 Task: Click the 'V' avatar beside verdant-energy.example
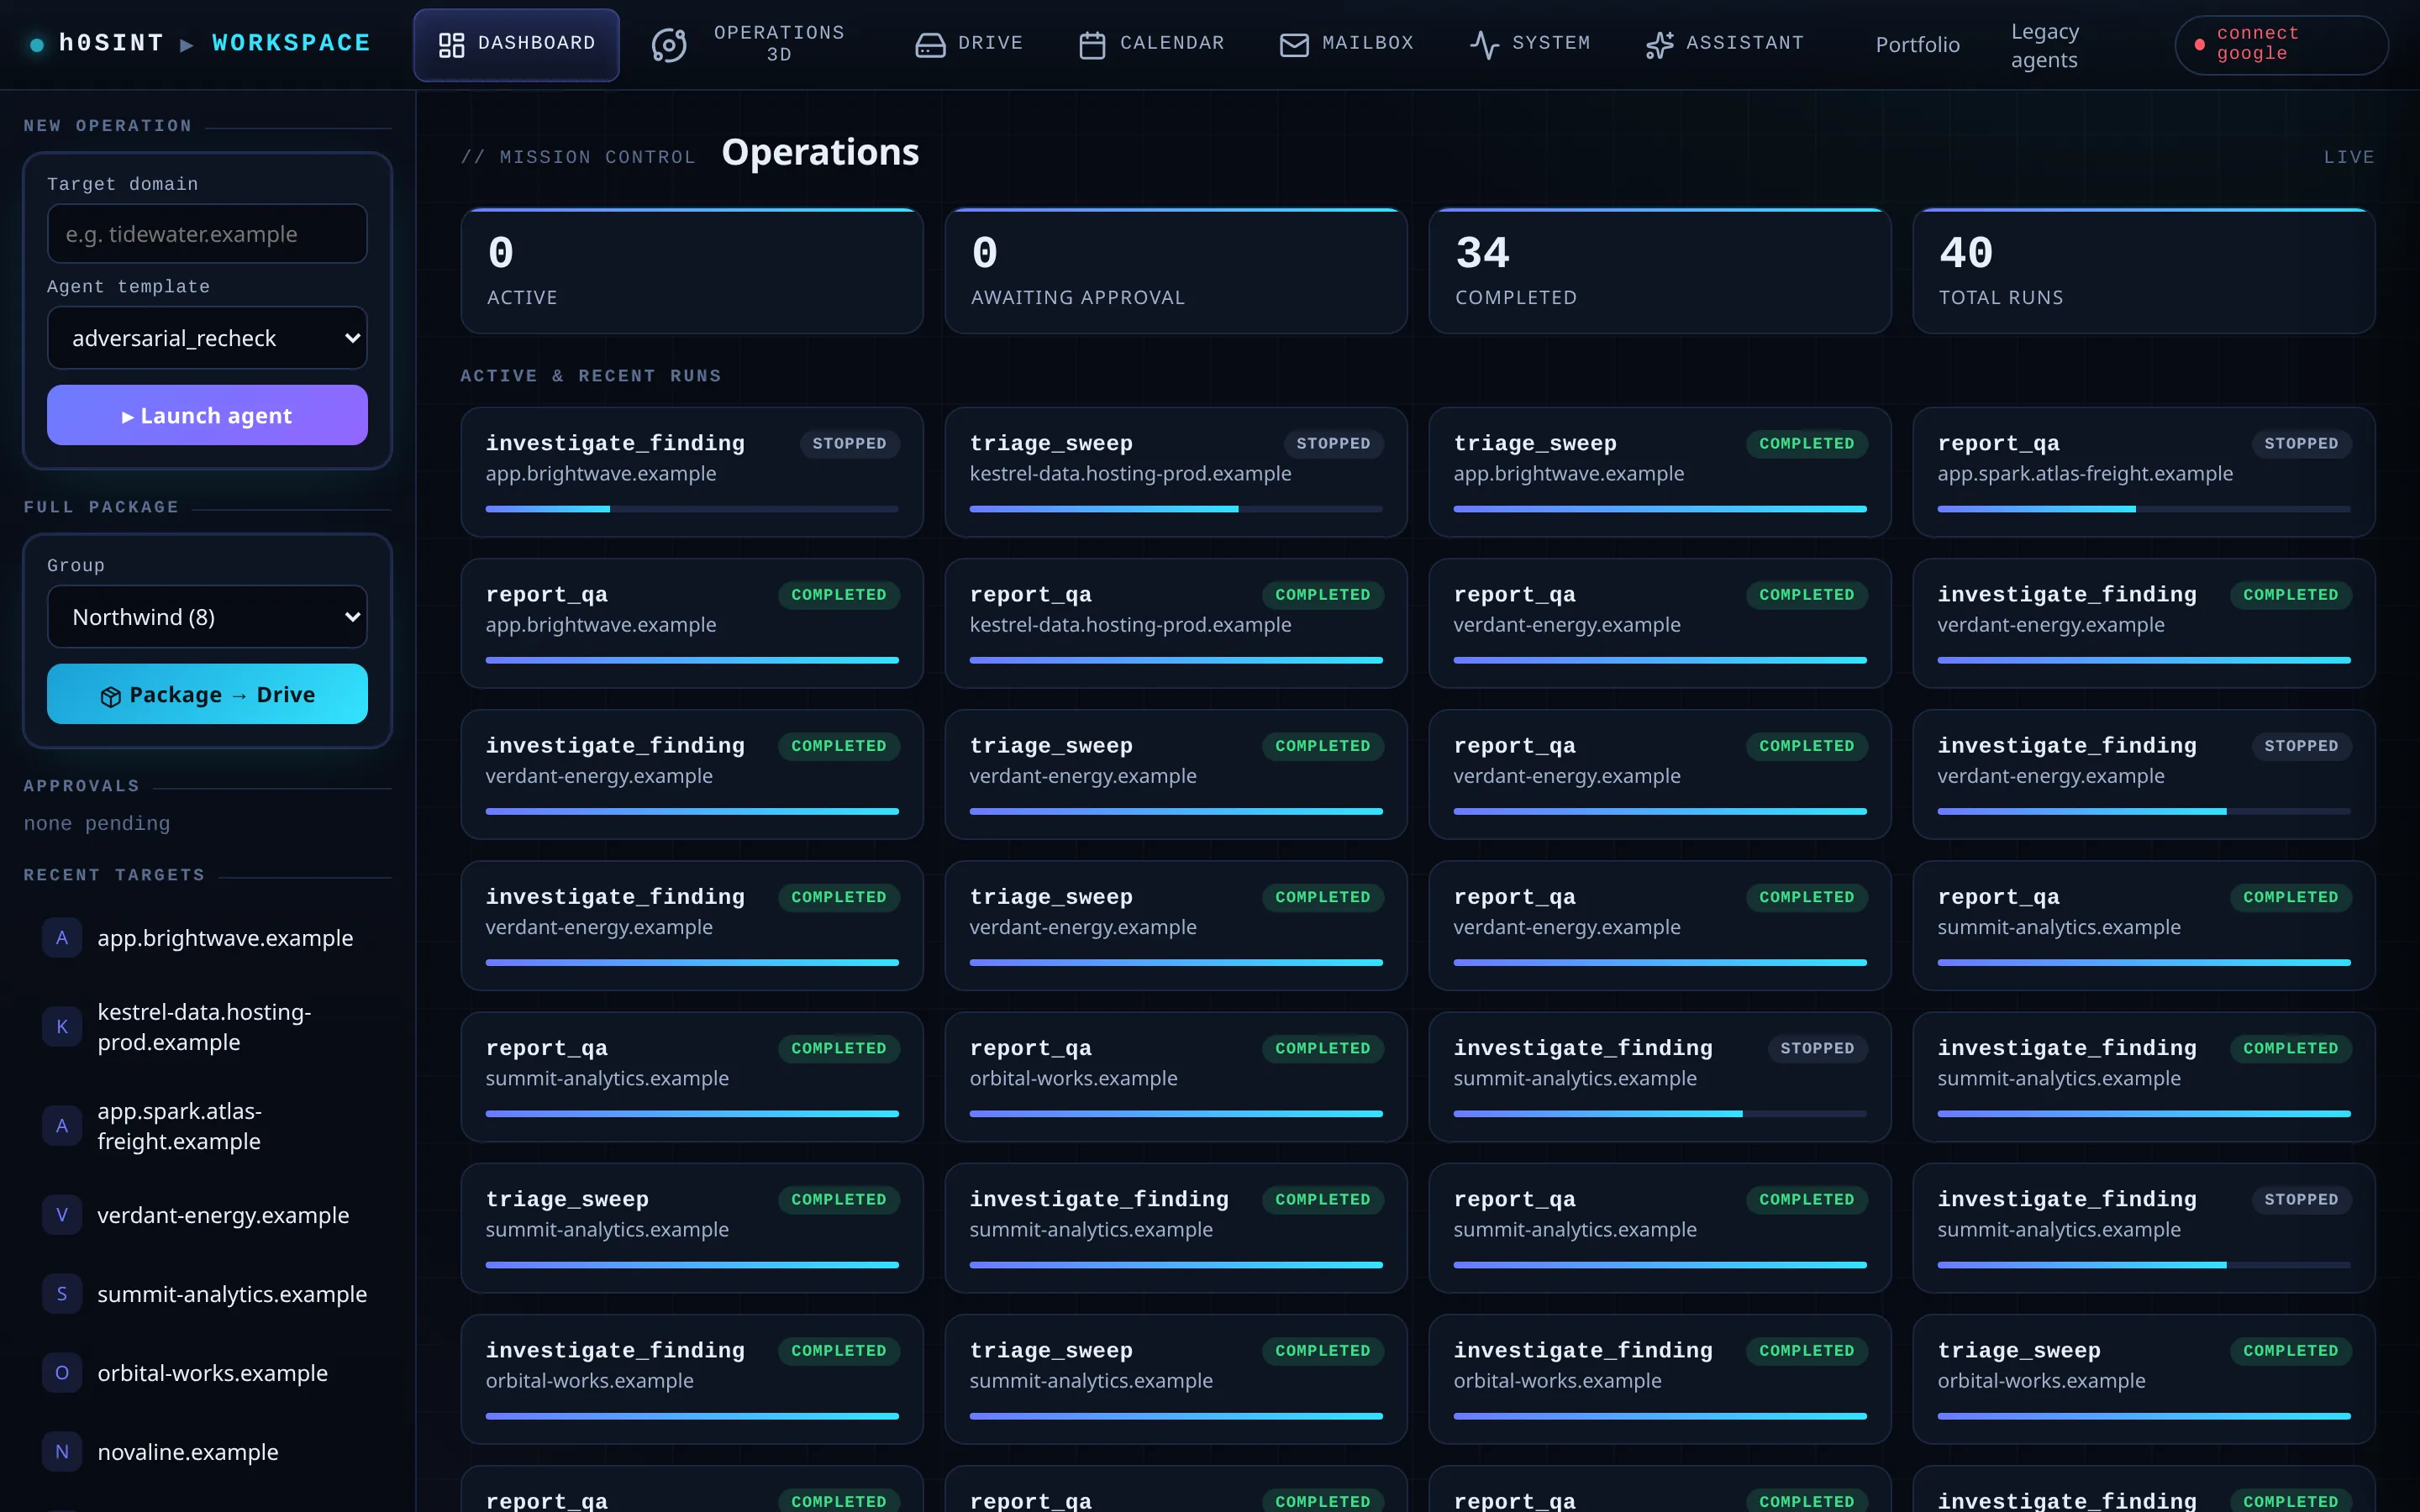coord(62,1215)
